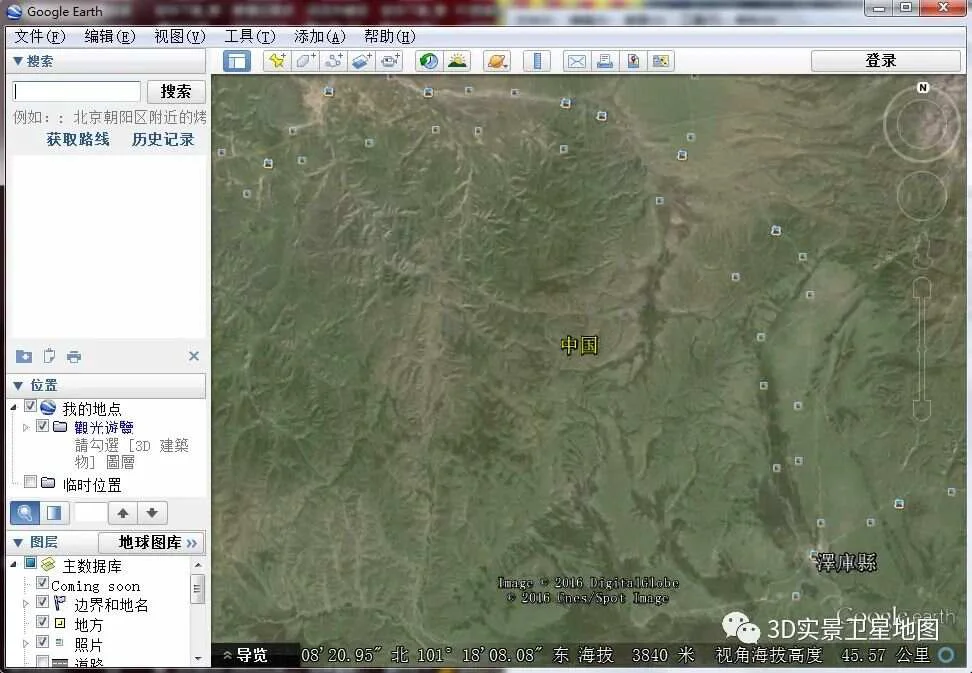Click the print search results icon
The image size is (972, 673).
[74, 356]
